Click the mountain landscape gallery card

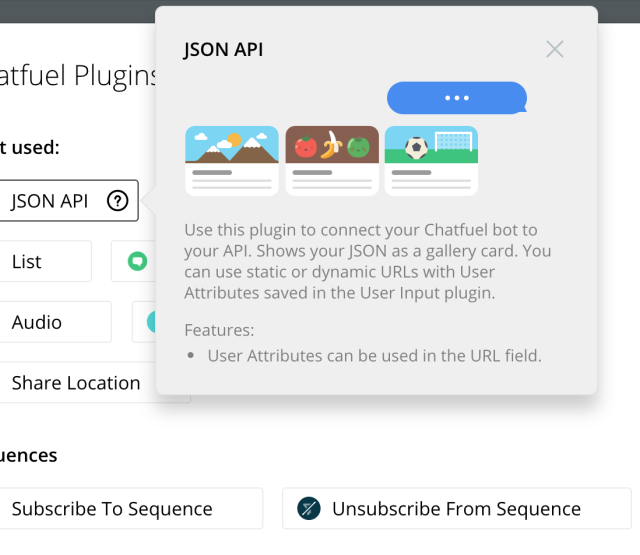pos(232,161)
